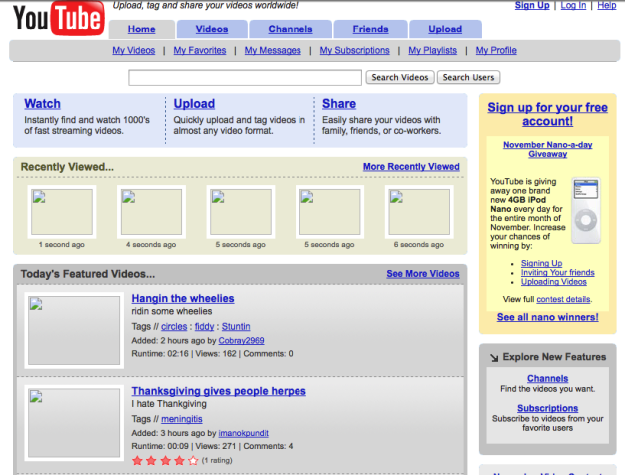Click the See all nano winners link
This screenshot has width=625, height=475.
[547, 317]
